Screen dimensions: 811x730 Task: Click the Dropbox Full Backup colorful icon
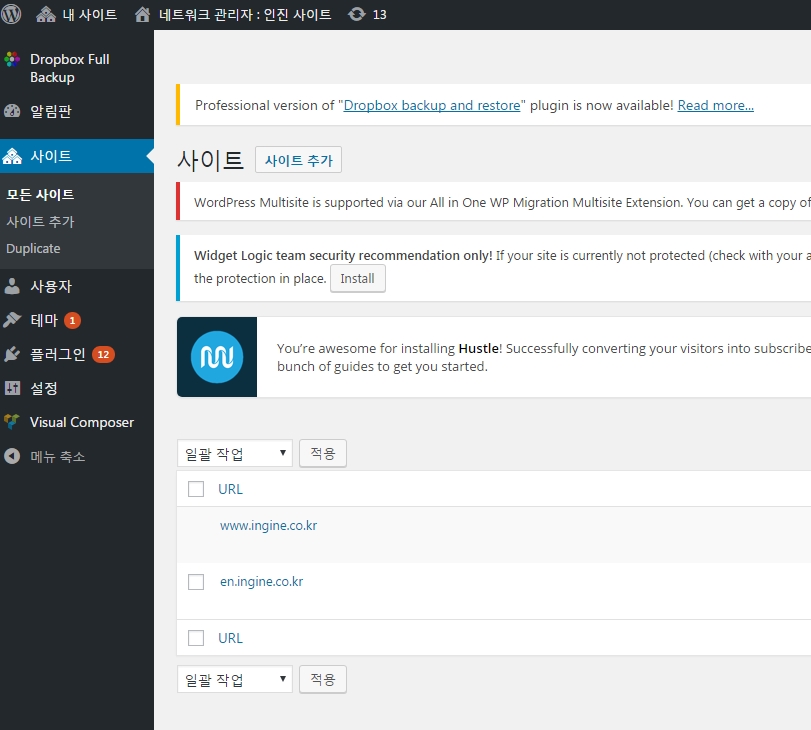(12, 59)
